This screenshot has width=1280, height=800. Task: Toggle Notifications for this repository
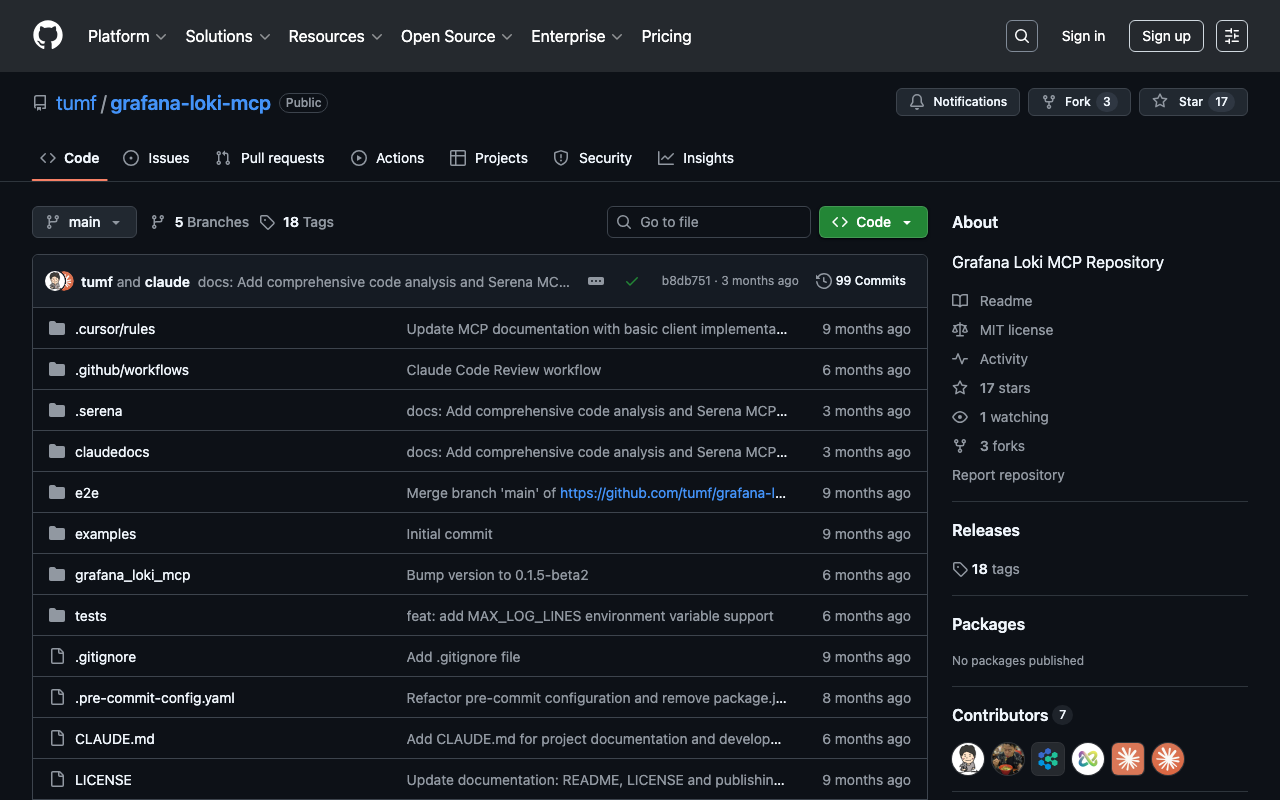(958, 102)
